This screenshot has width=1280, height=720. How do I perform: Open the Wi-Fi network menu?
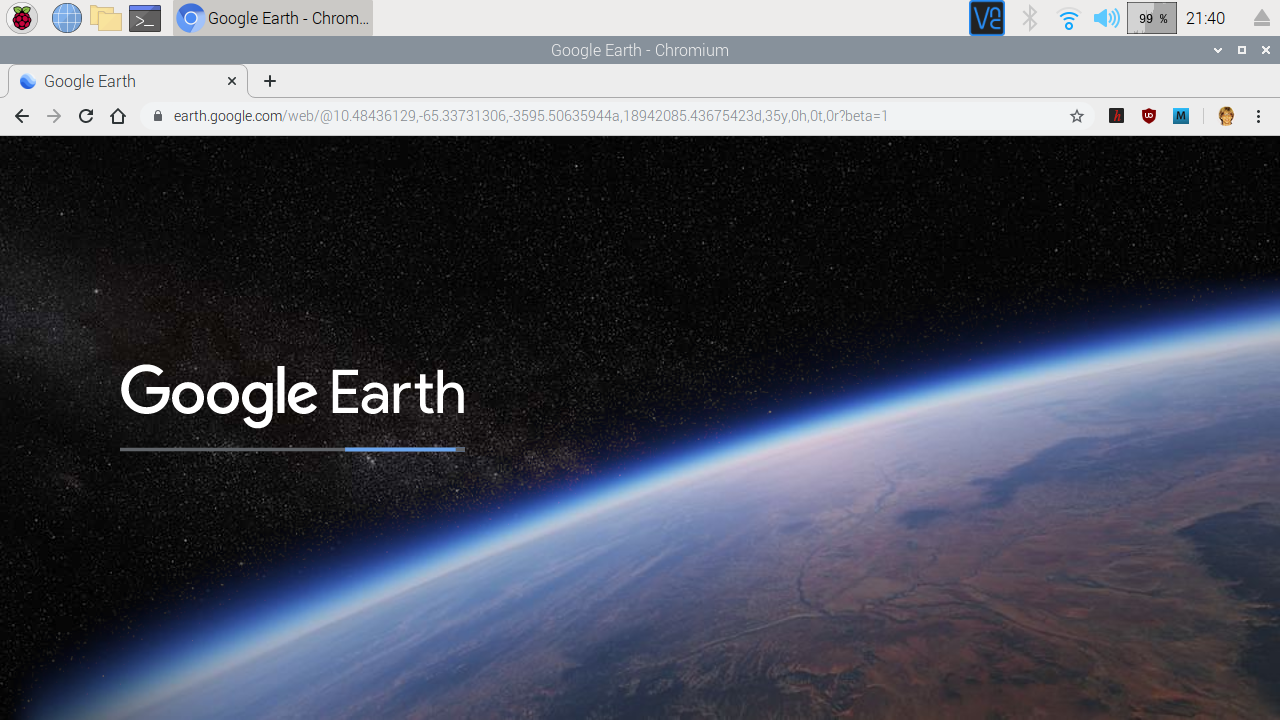1069,18
